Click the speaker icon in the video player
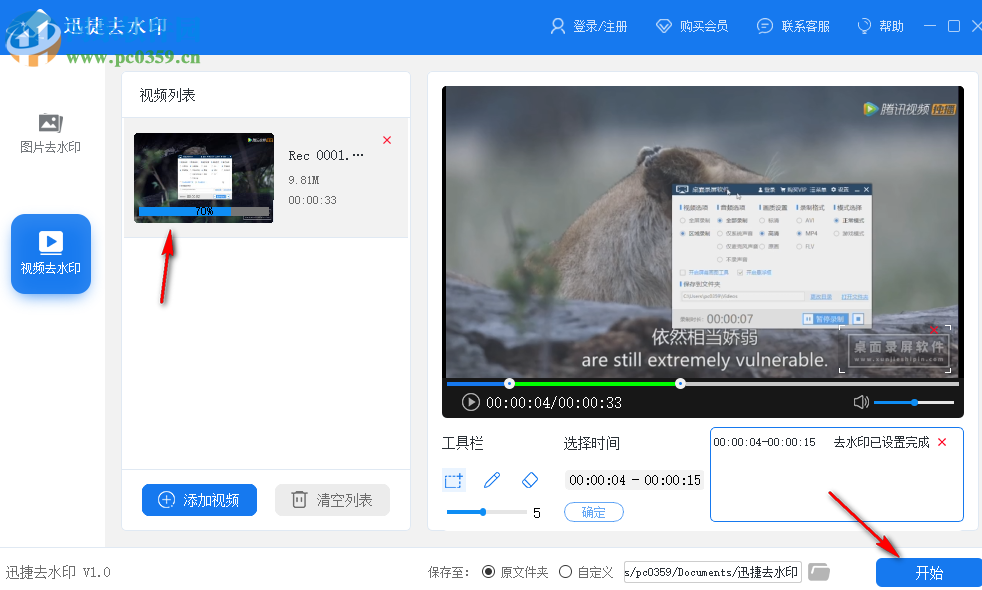Screen dimensions: 982x590 (860, 402)
